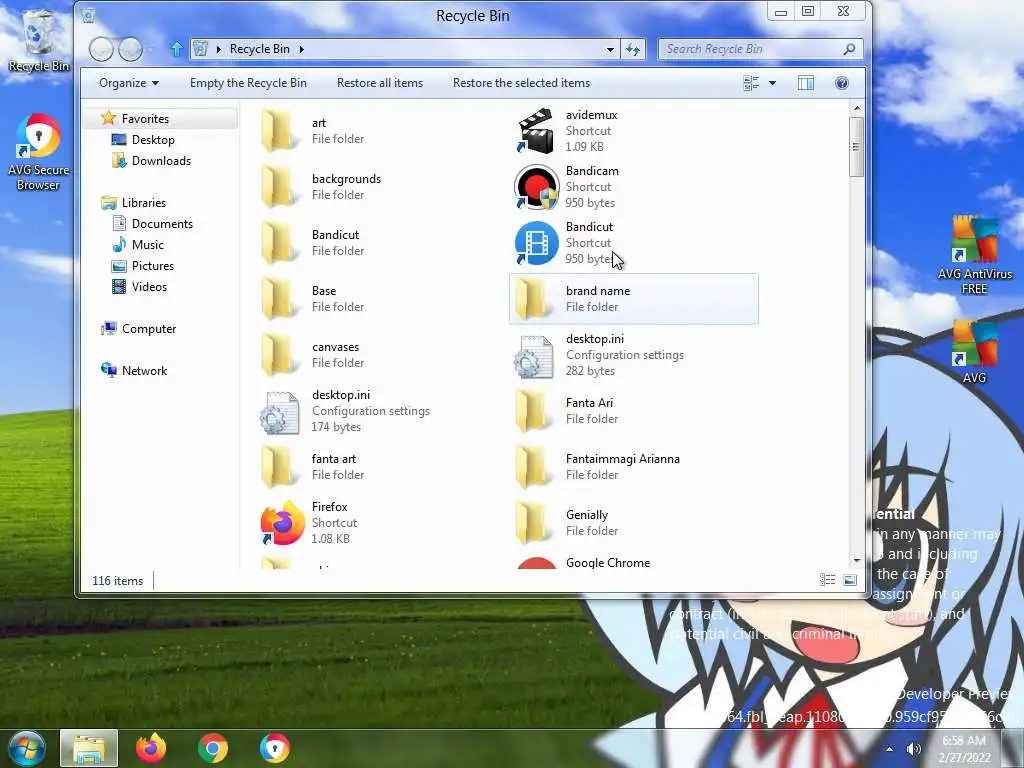
Task: Click the file list scroll down arrow
Action: click(x=857, y=560)
